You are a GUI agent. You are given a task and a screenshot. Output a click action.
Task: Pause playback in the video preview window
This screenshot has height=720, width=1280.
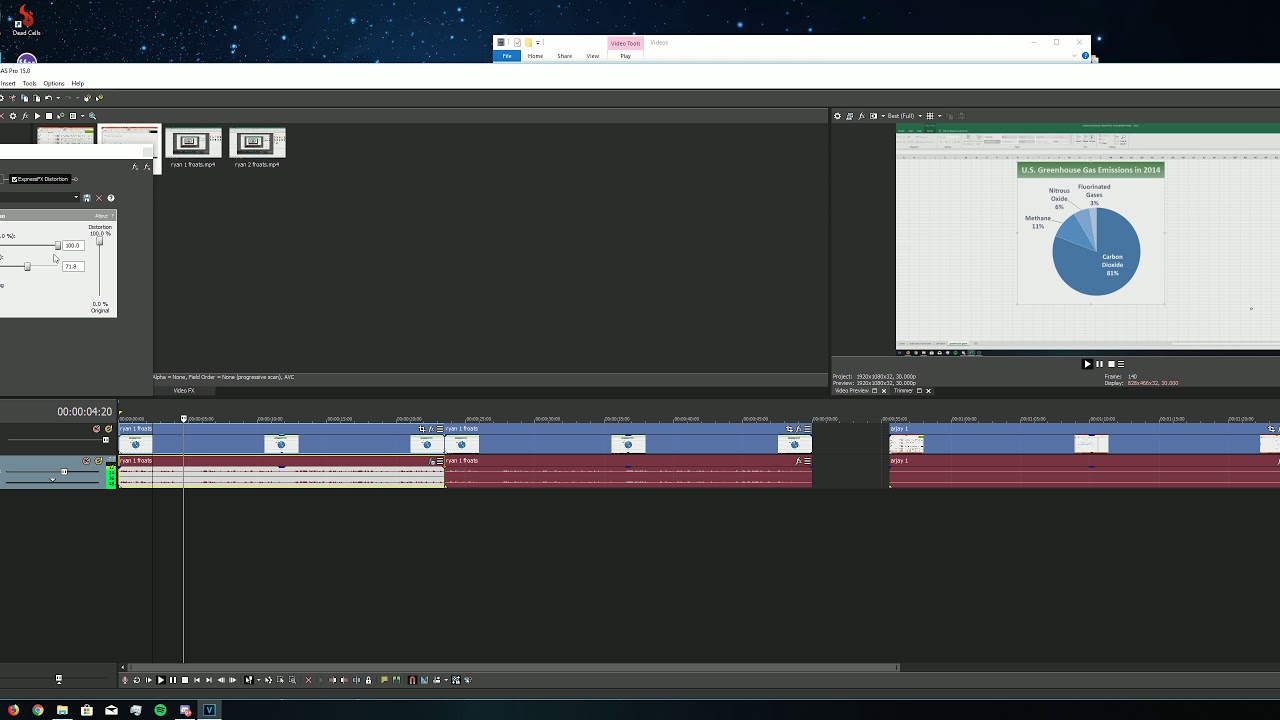1099,364
